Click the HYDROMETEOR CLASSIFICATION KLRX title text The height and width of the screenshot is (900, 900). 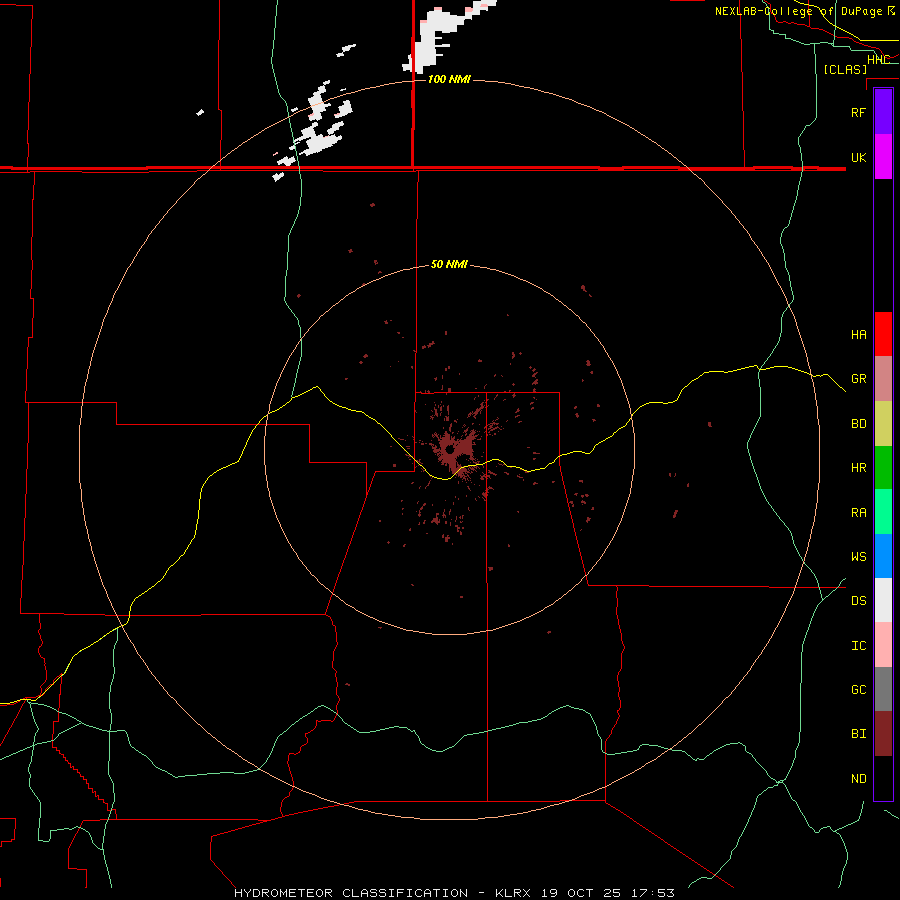[454, 893]
